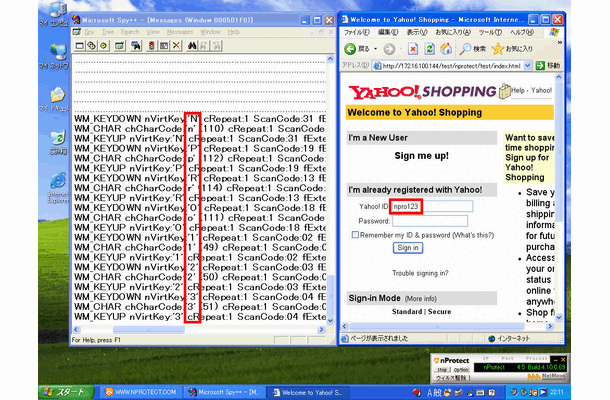
Task: Open the ツール(T) menu in Internet Explorer
Action: tap(490, 32)
